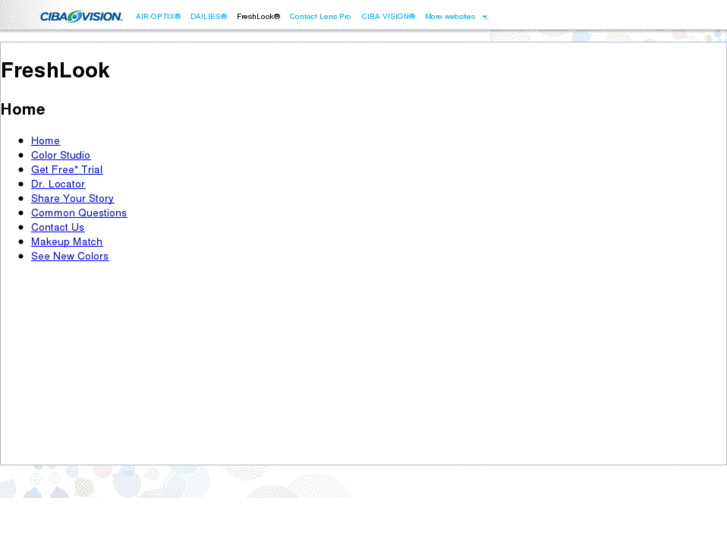727x545 pixels.
Task: Click See New Colors link
Action: (70, 256)
